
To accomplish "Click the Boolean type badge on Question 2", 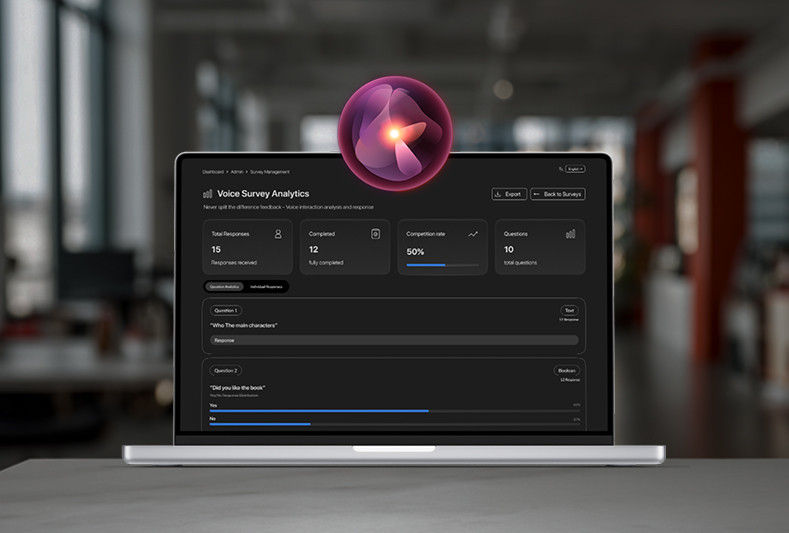I will tap(567, 371).
